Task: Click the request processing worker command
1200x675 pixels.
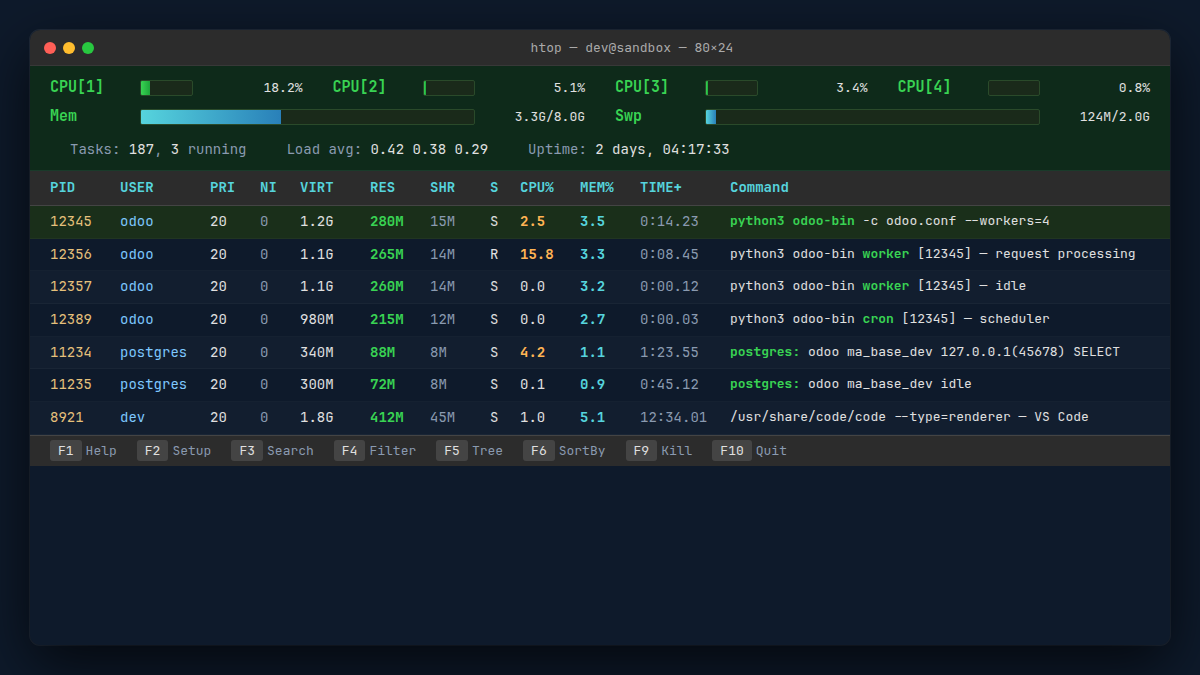Action: coord(933,254)
